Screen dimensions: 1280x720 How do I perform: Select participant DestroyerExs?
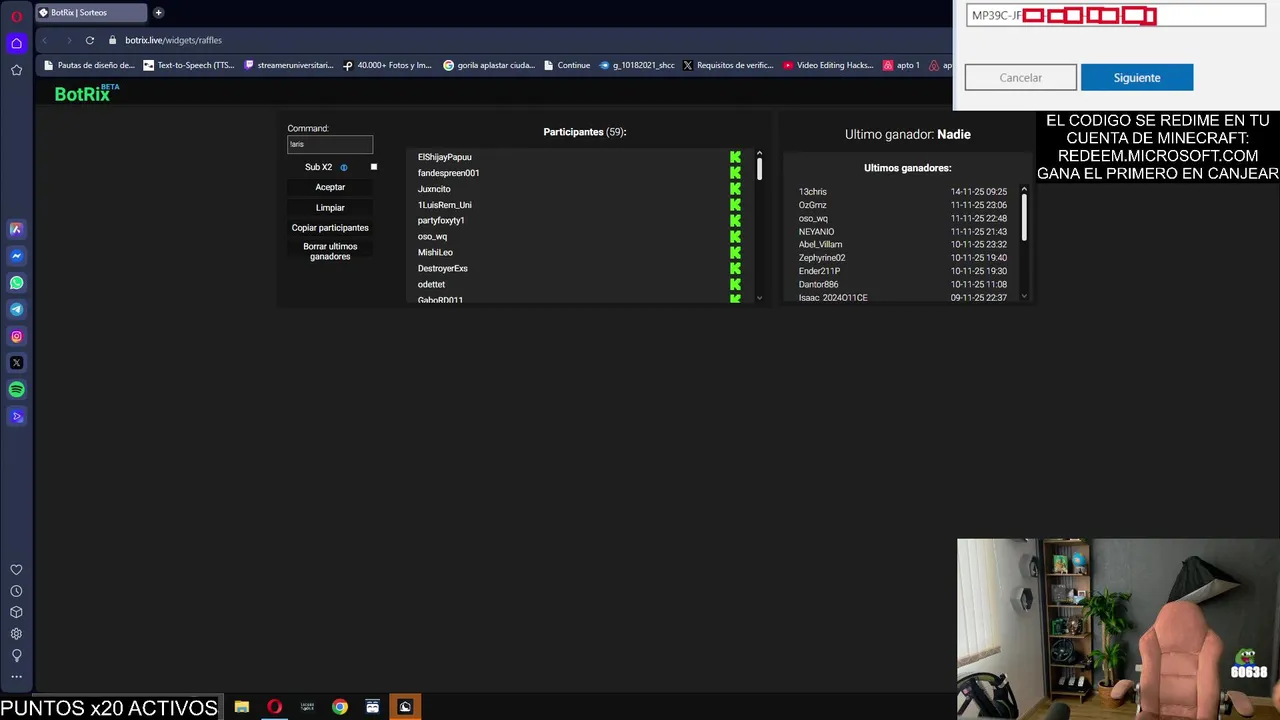(442, 269)
